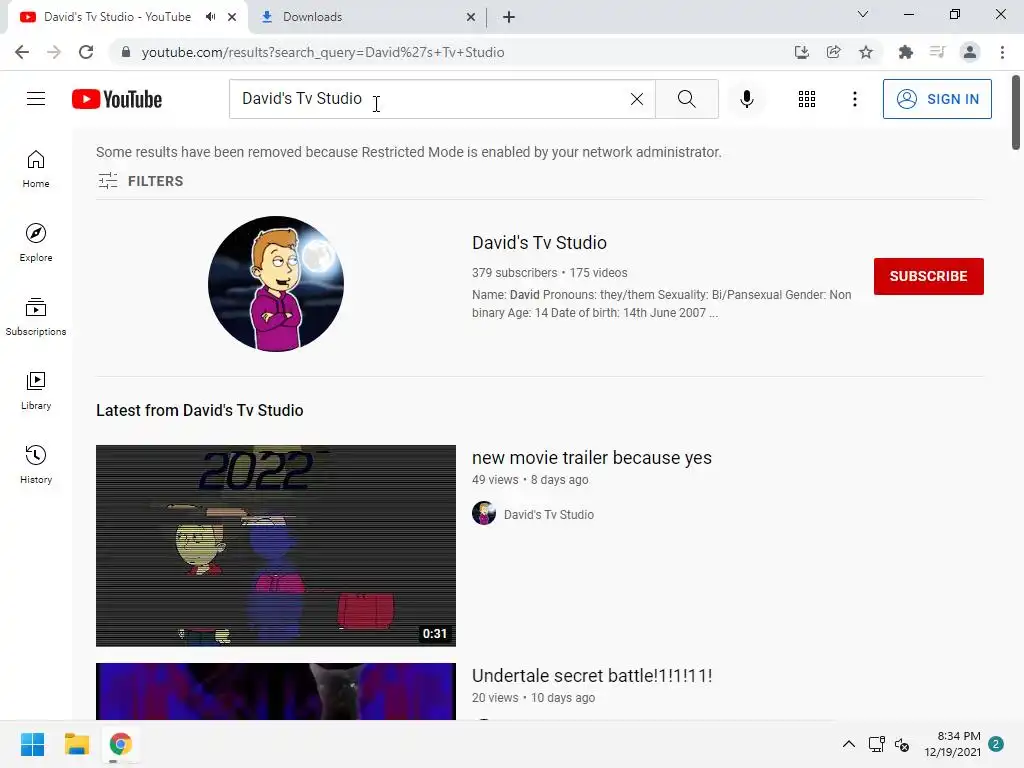Play the 2022 movie trailer thumbnail
The height and width of the screenshot is (768, 1024).
point(276,546)
